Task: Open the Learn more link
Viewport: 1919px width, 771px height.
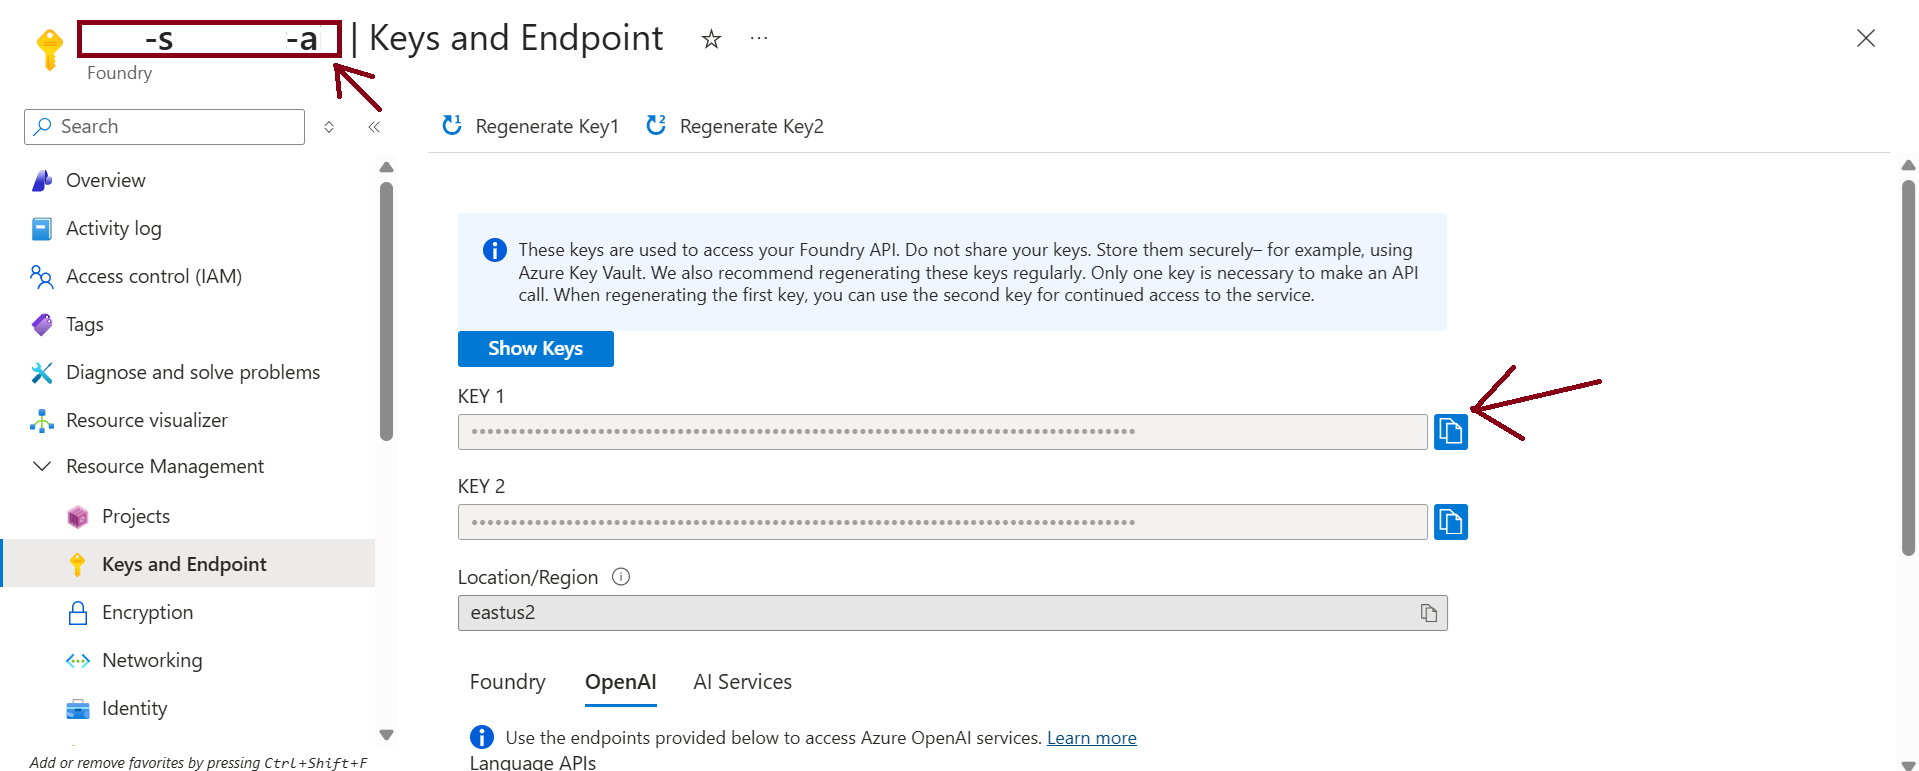Action: (x=1091, y=738)
